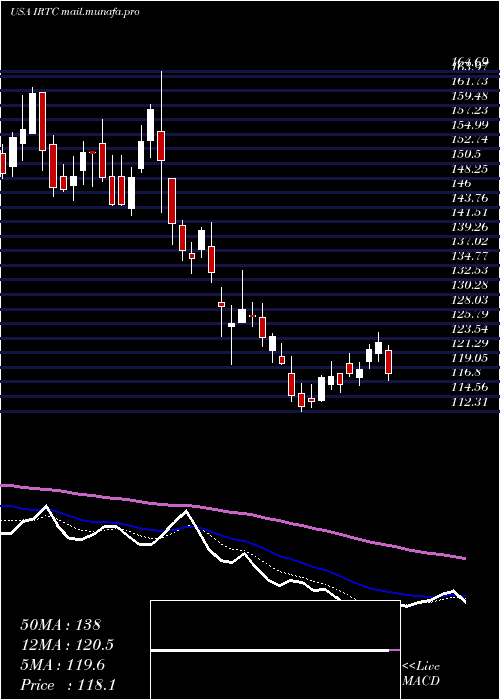Image resolution: width=500 pixels, height=700 pixels.
Task: Click the 132.53 price axis label
Action: (x=470, y=271)
